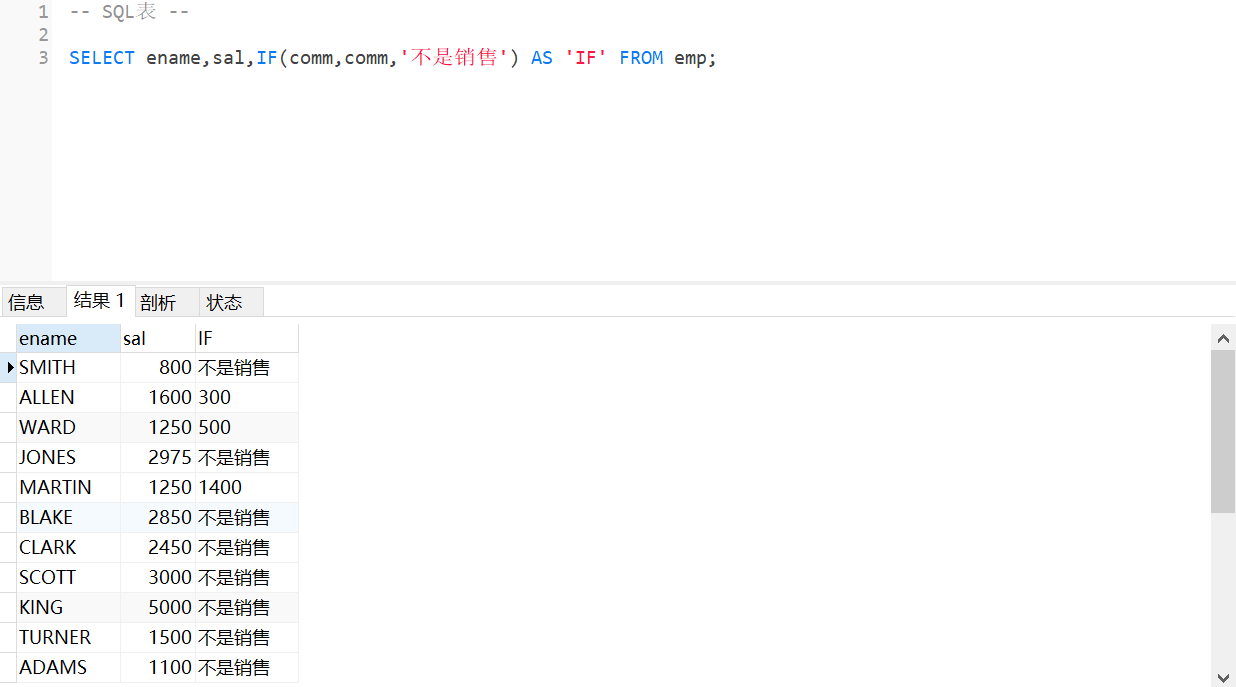Click the 不是销售 cell in KING's row
1236x687 pixels.
pos(246,608)
